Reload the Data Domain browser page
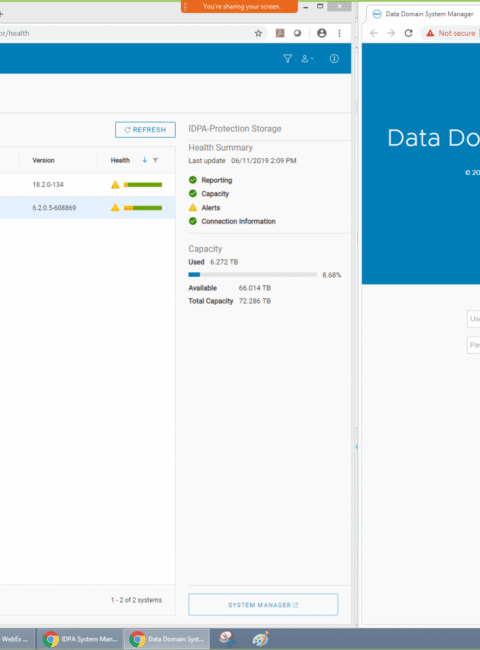480x650 pixels. click(408, 33)
